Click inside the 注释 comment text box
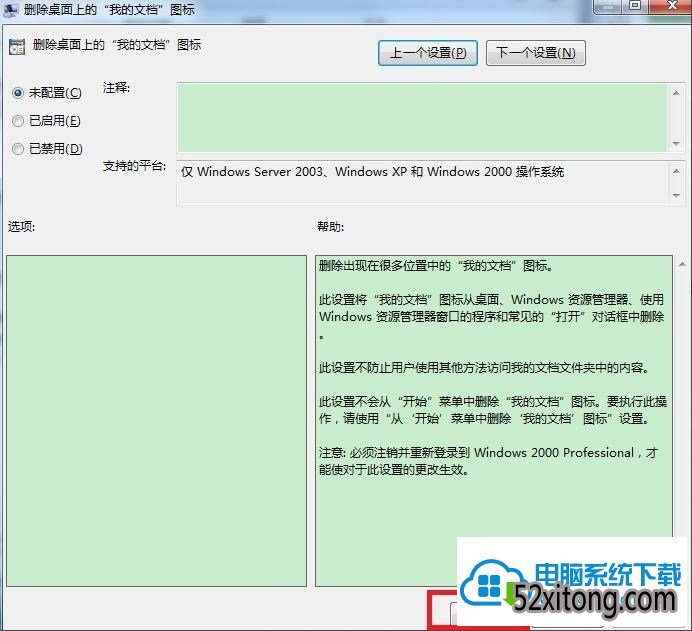This screenshot has height=631, width=692. click(422, 118)
